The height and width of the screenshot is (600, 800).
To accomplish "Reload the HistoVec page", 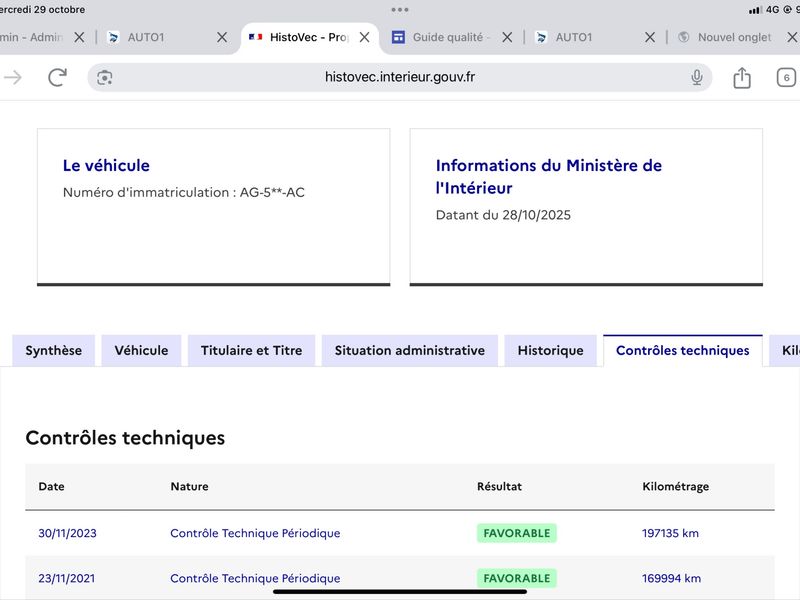I will (58, 77).
